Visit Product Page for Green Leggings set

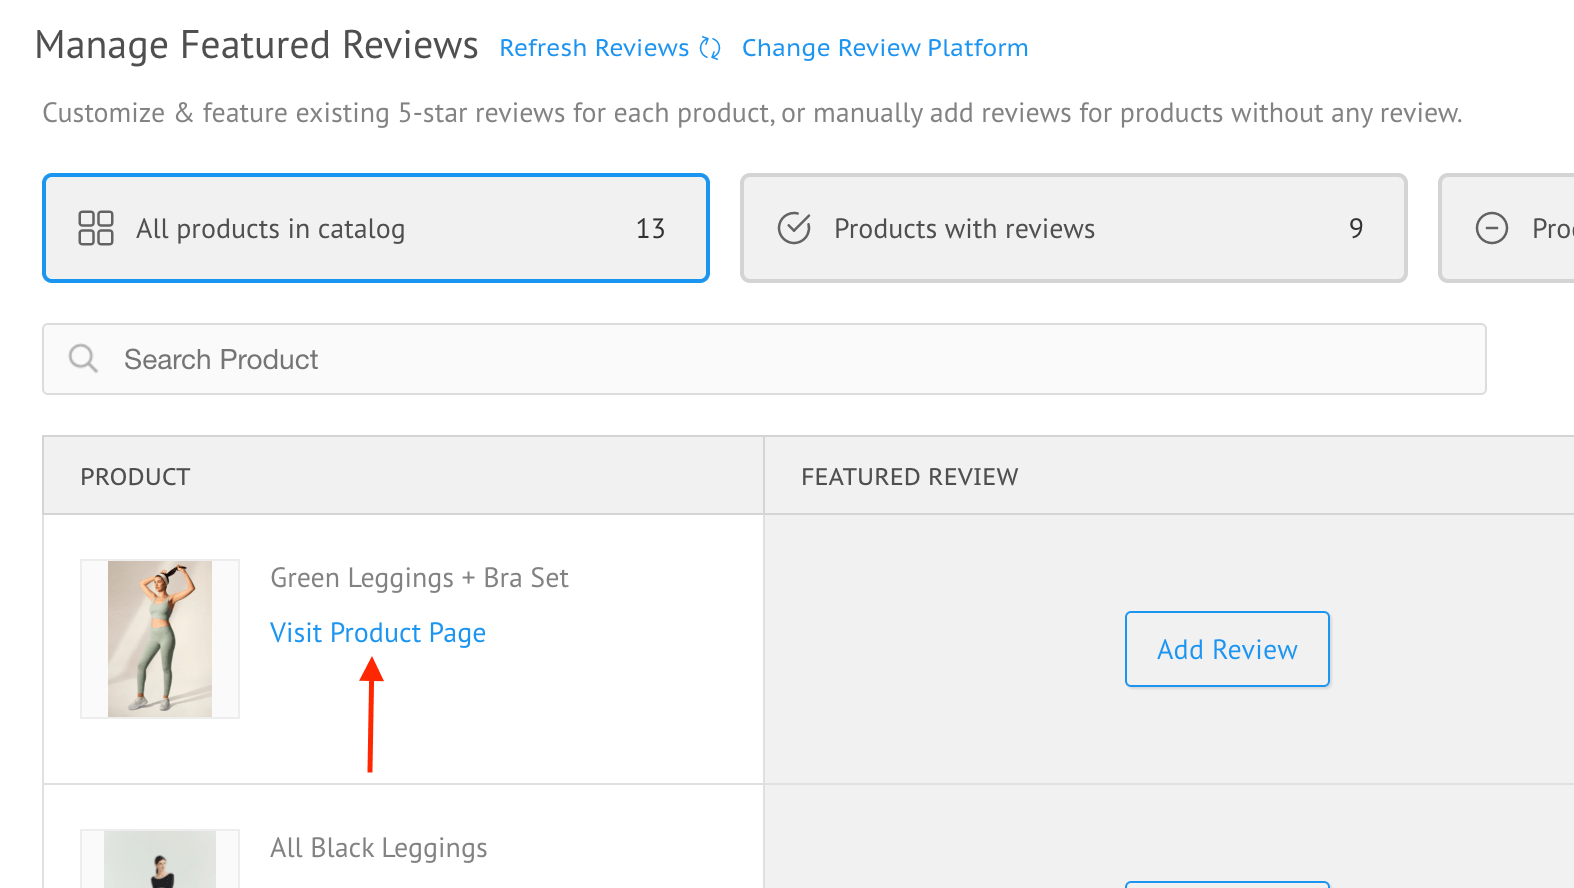[378, 633]
